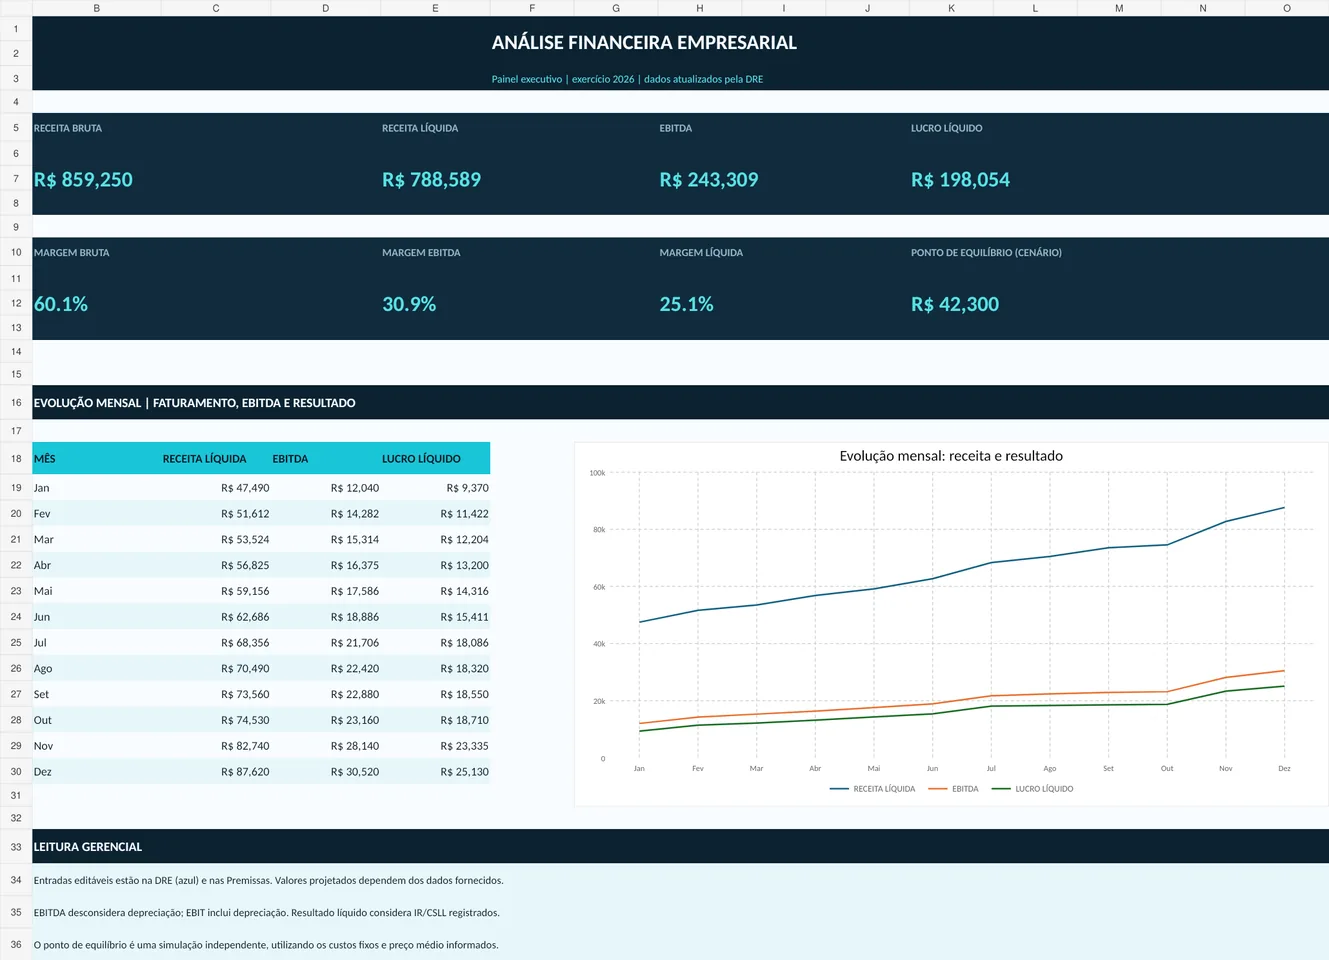Select Dez lucro cell R$ 25,130
This screenshot has height=960, width=1329.
435,772
